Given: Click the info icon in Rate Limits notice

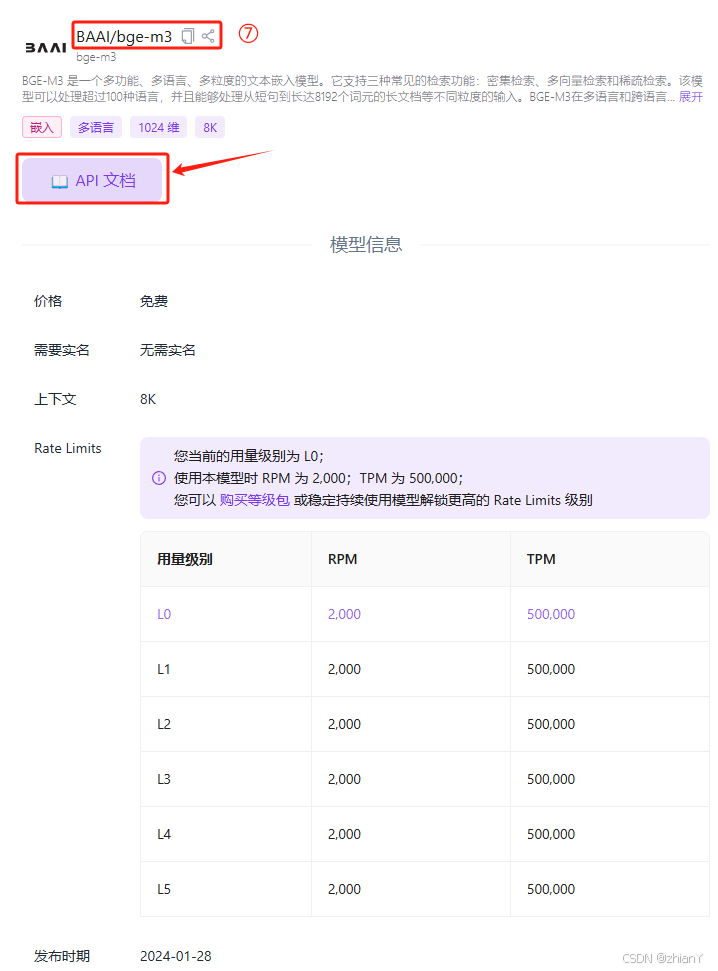Looking at the screenshot, I should [x=159, y=478].
